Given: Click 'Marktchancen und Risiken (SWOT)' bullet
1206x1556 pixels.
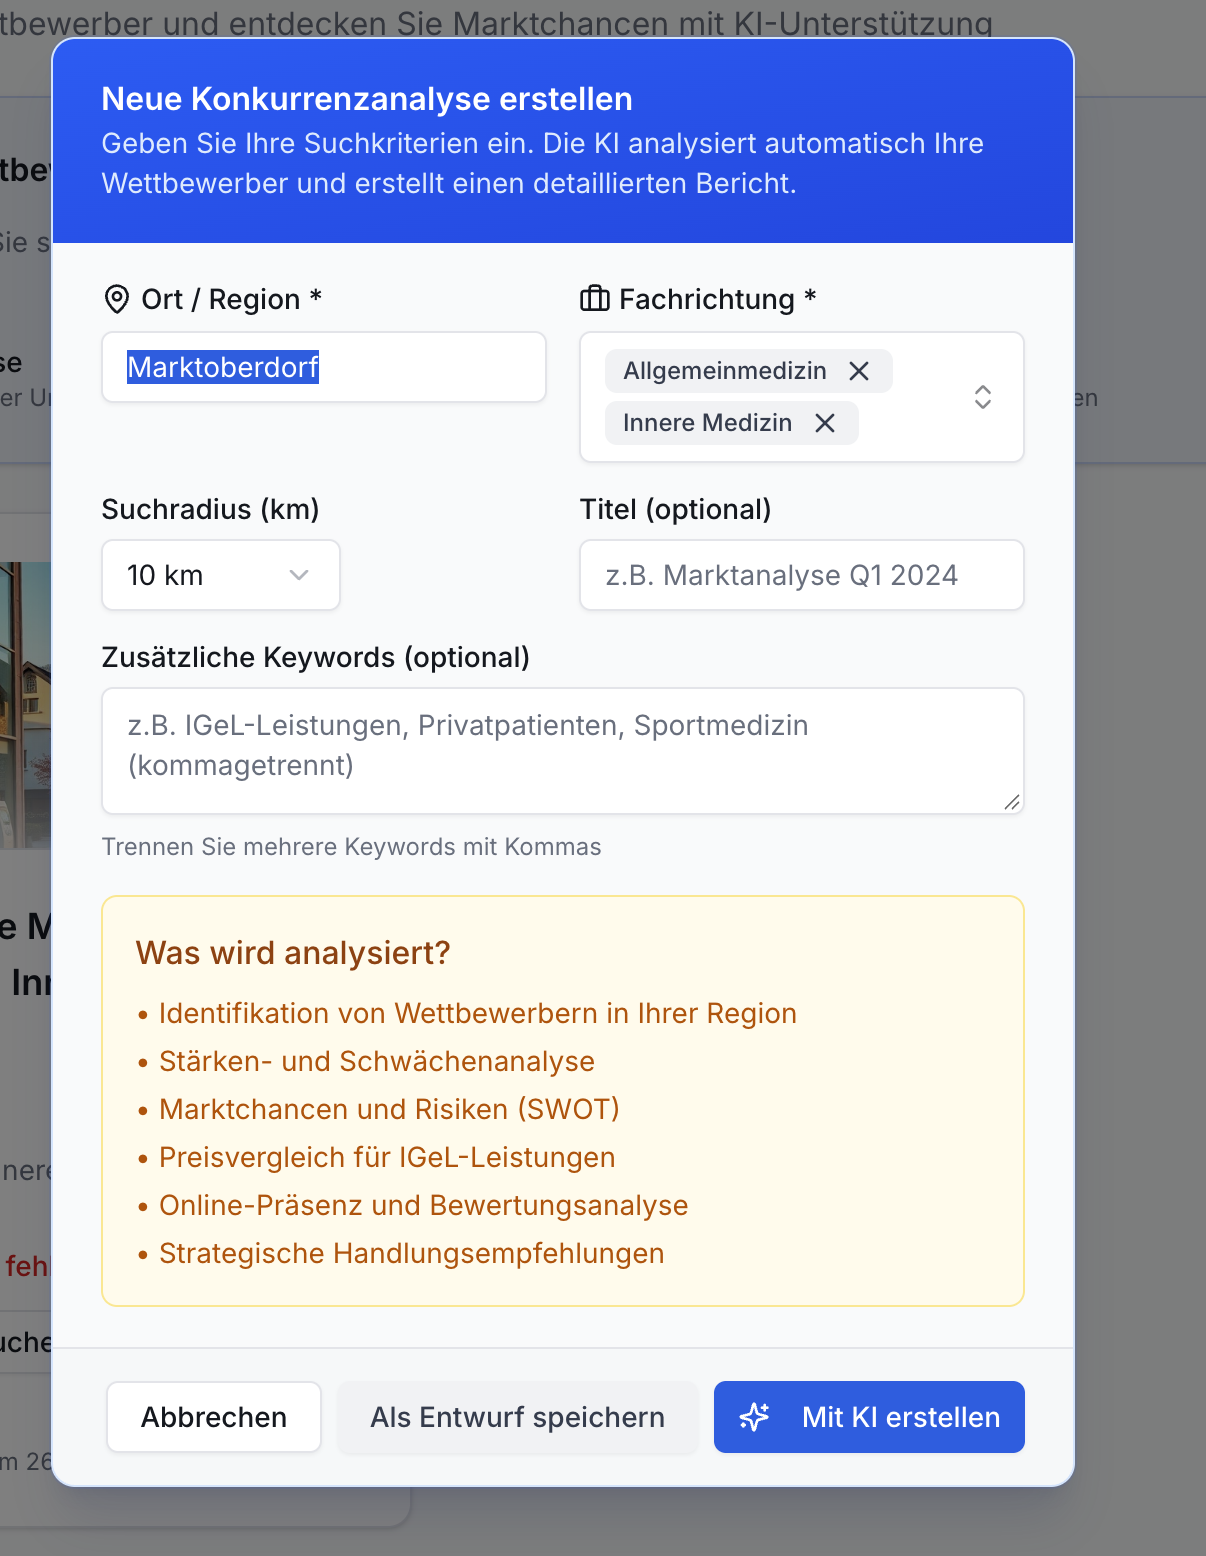Looking at the screenshot, I should pyautogui.click(x=389, y=1109).
